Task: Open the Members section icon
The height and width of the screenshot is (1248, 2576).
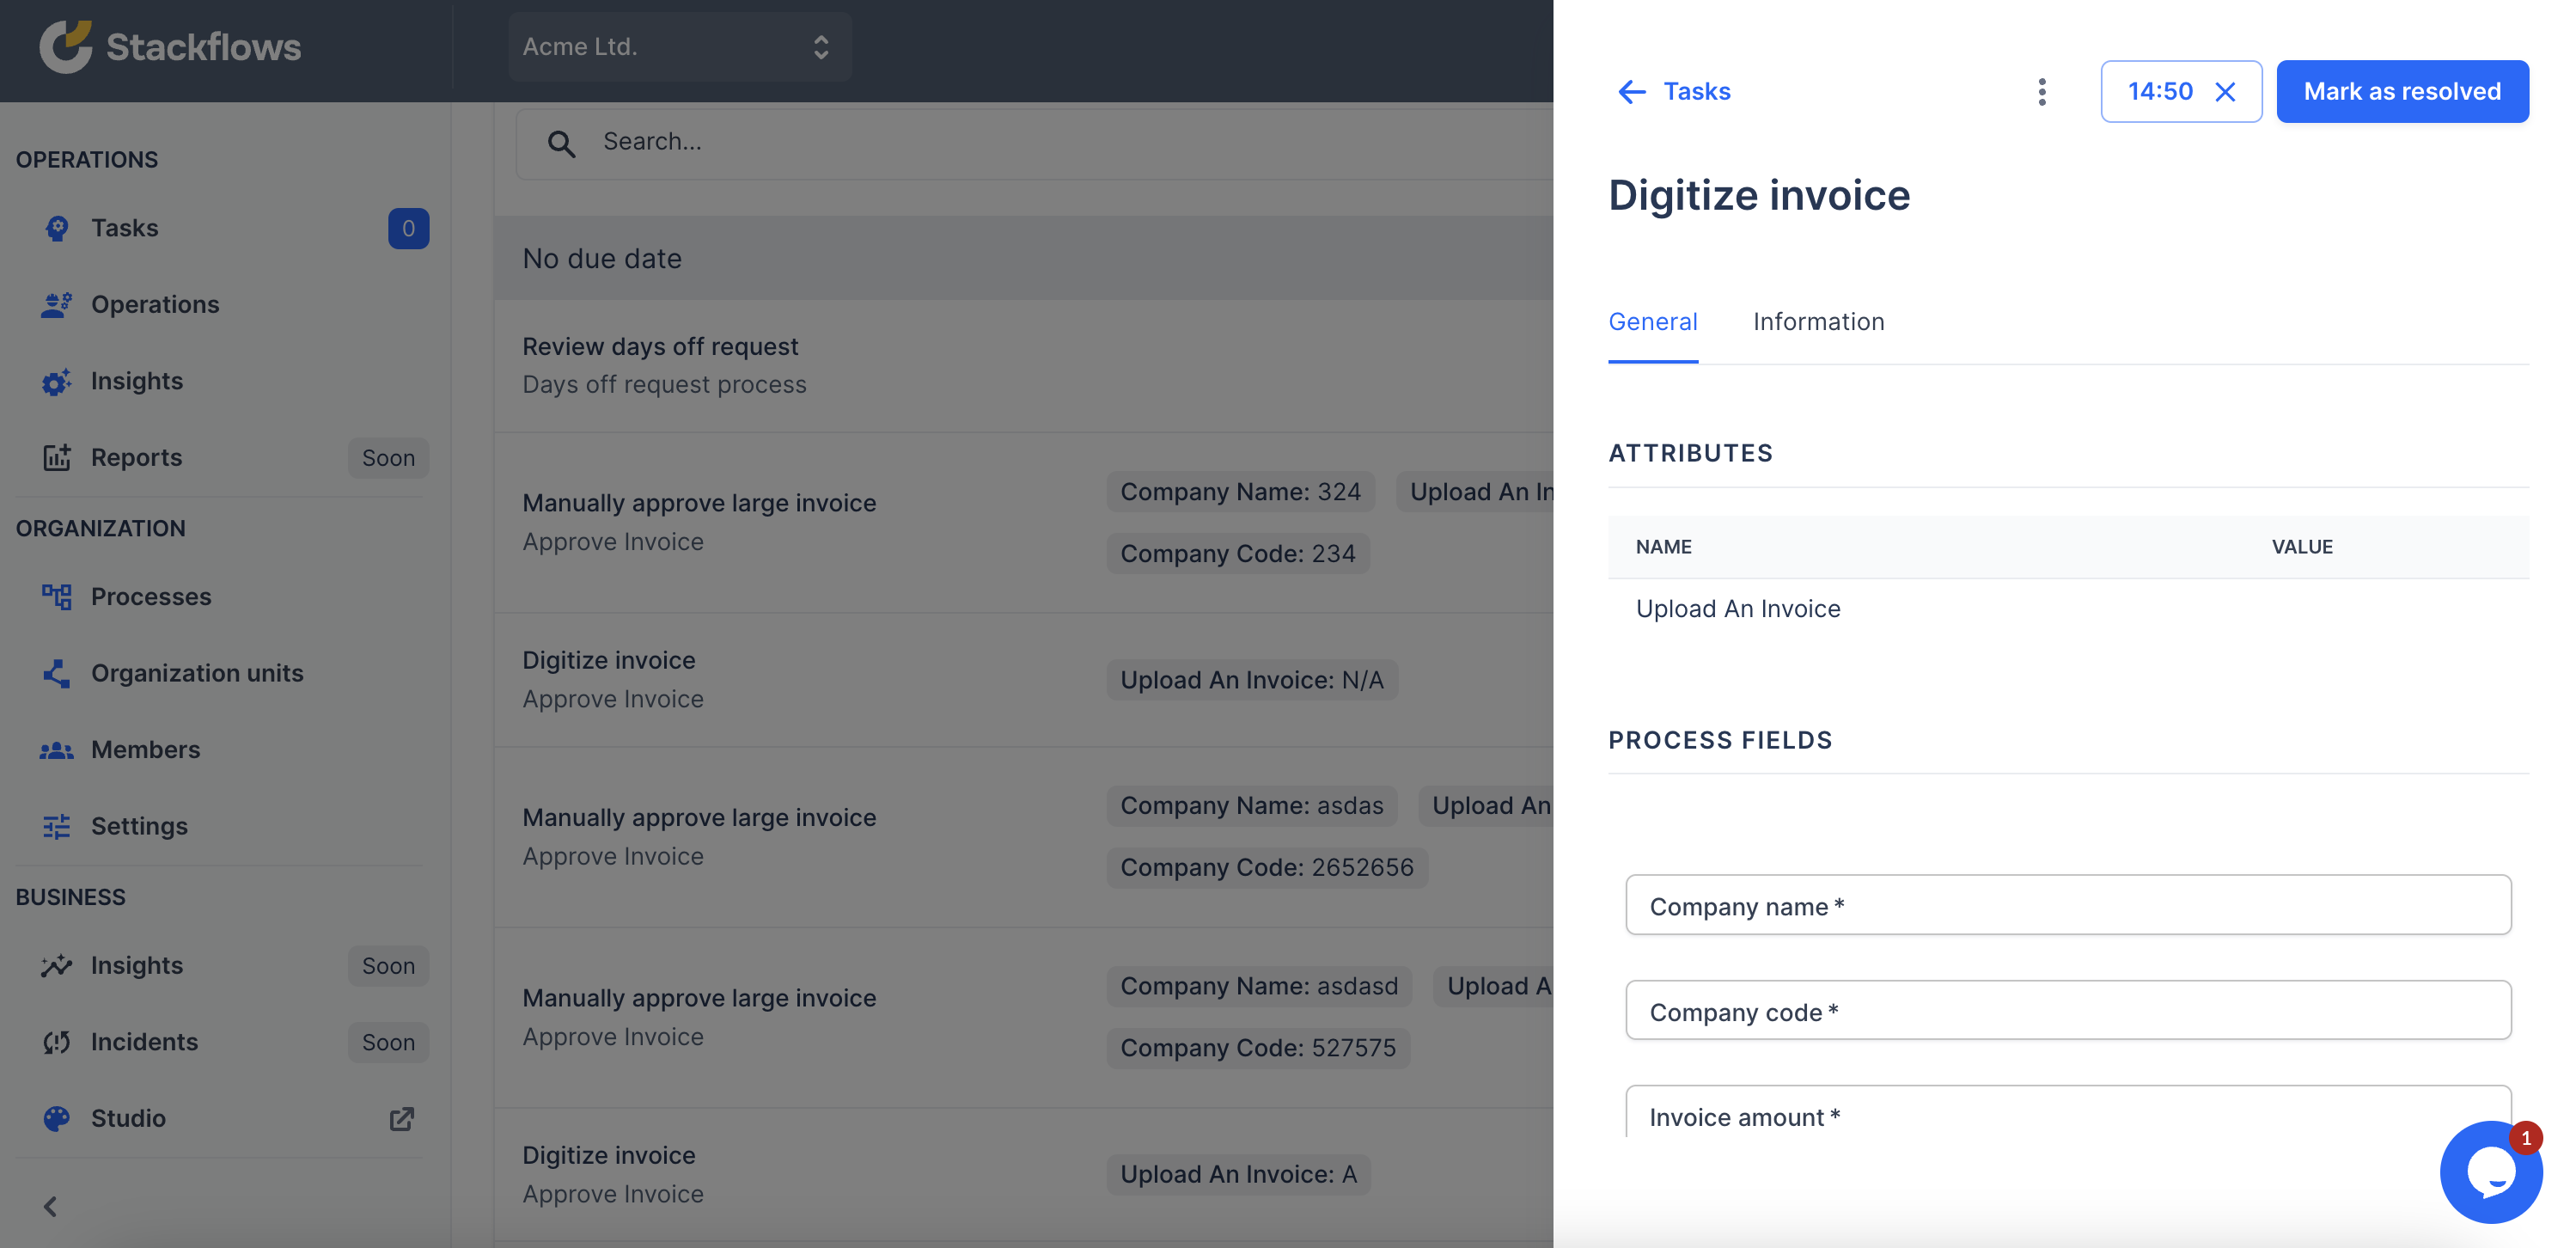Action: 56,749
